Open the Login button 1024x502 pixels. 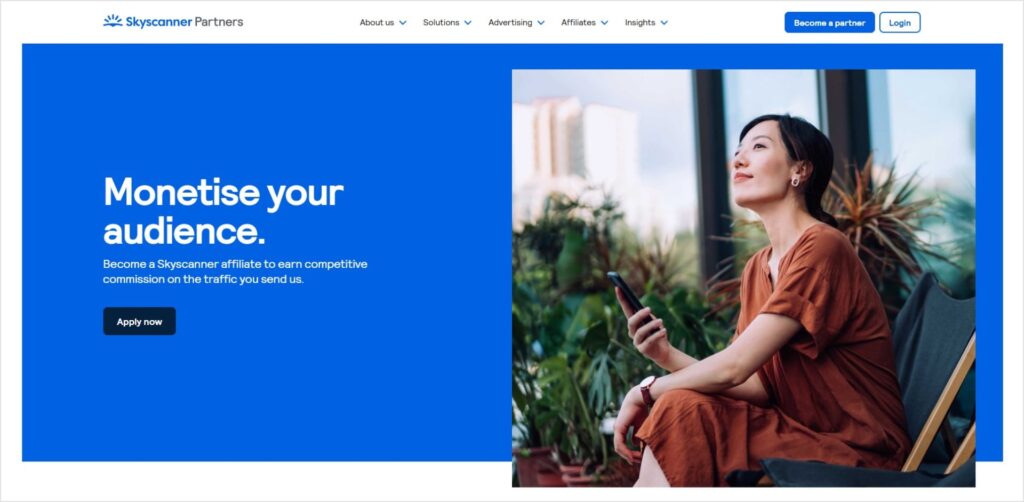click(900, 22)
